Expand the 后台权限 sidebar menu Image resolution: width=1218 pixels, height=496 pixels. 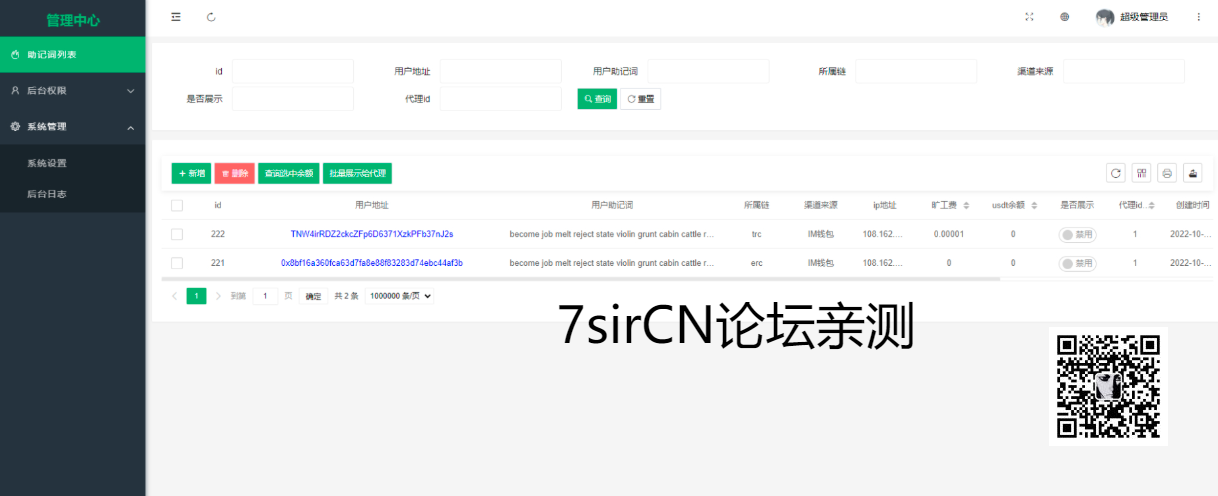(72, 91)
